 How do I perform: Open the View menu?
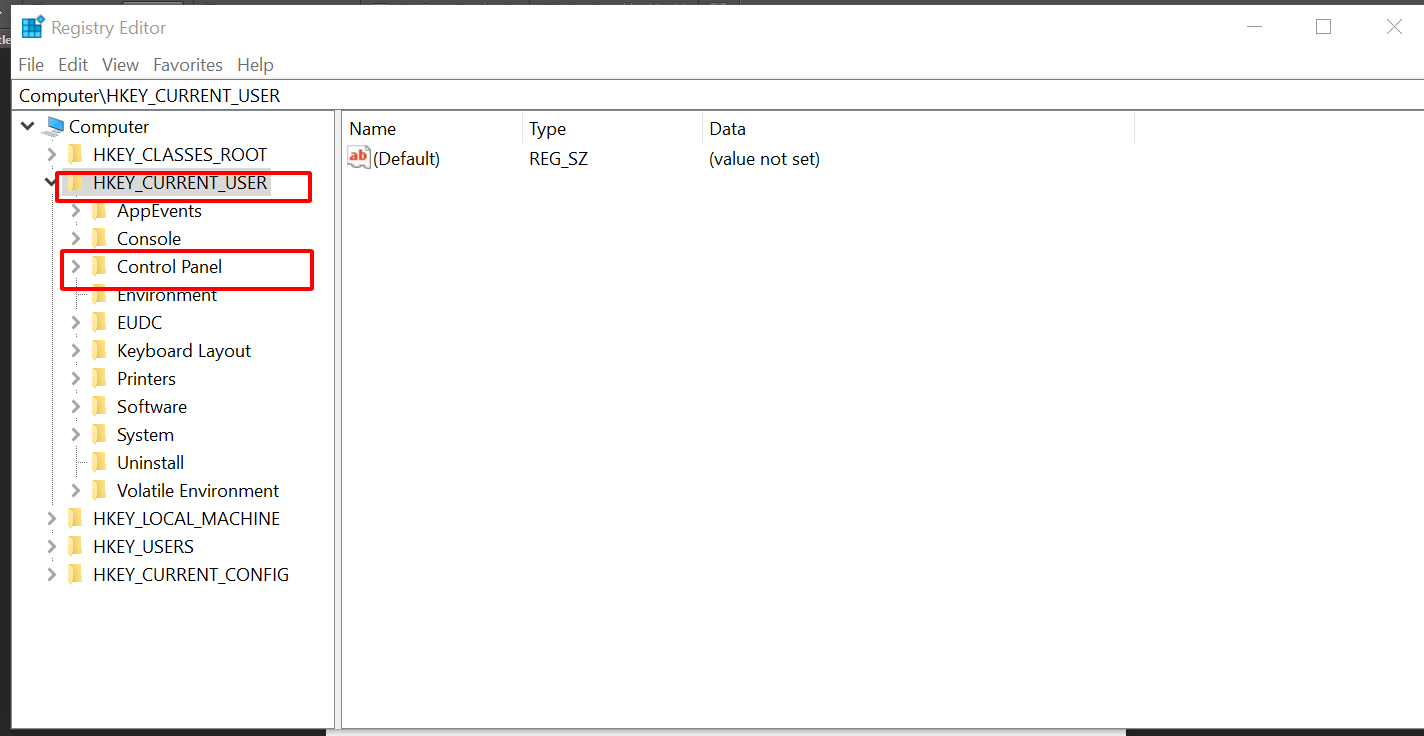120,65
